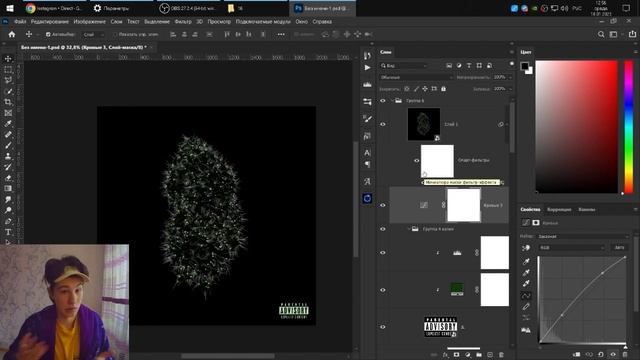Lock layer position with the cross-arrows icon
Image resolution: width=640 pixels, height=360 pixels.
(425, 89)
